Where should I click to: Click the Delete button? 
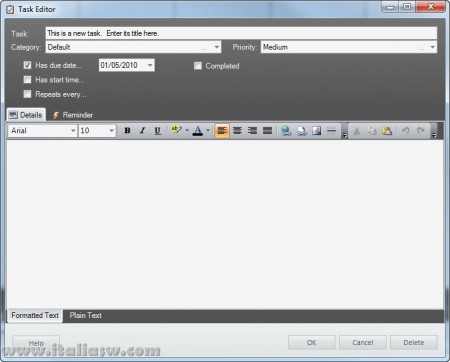coord(414,342)
